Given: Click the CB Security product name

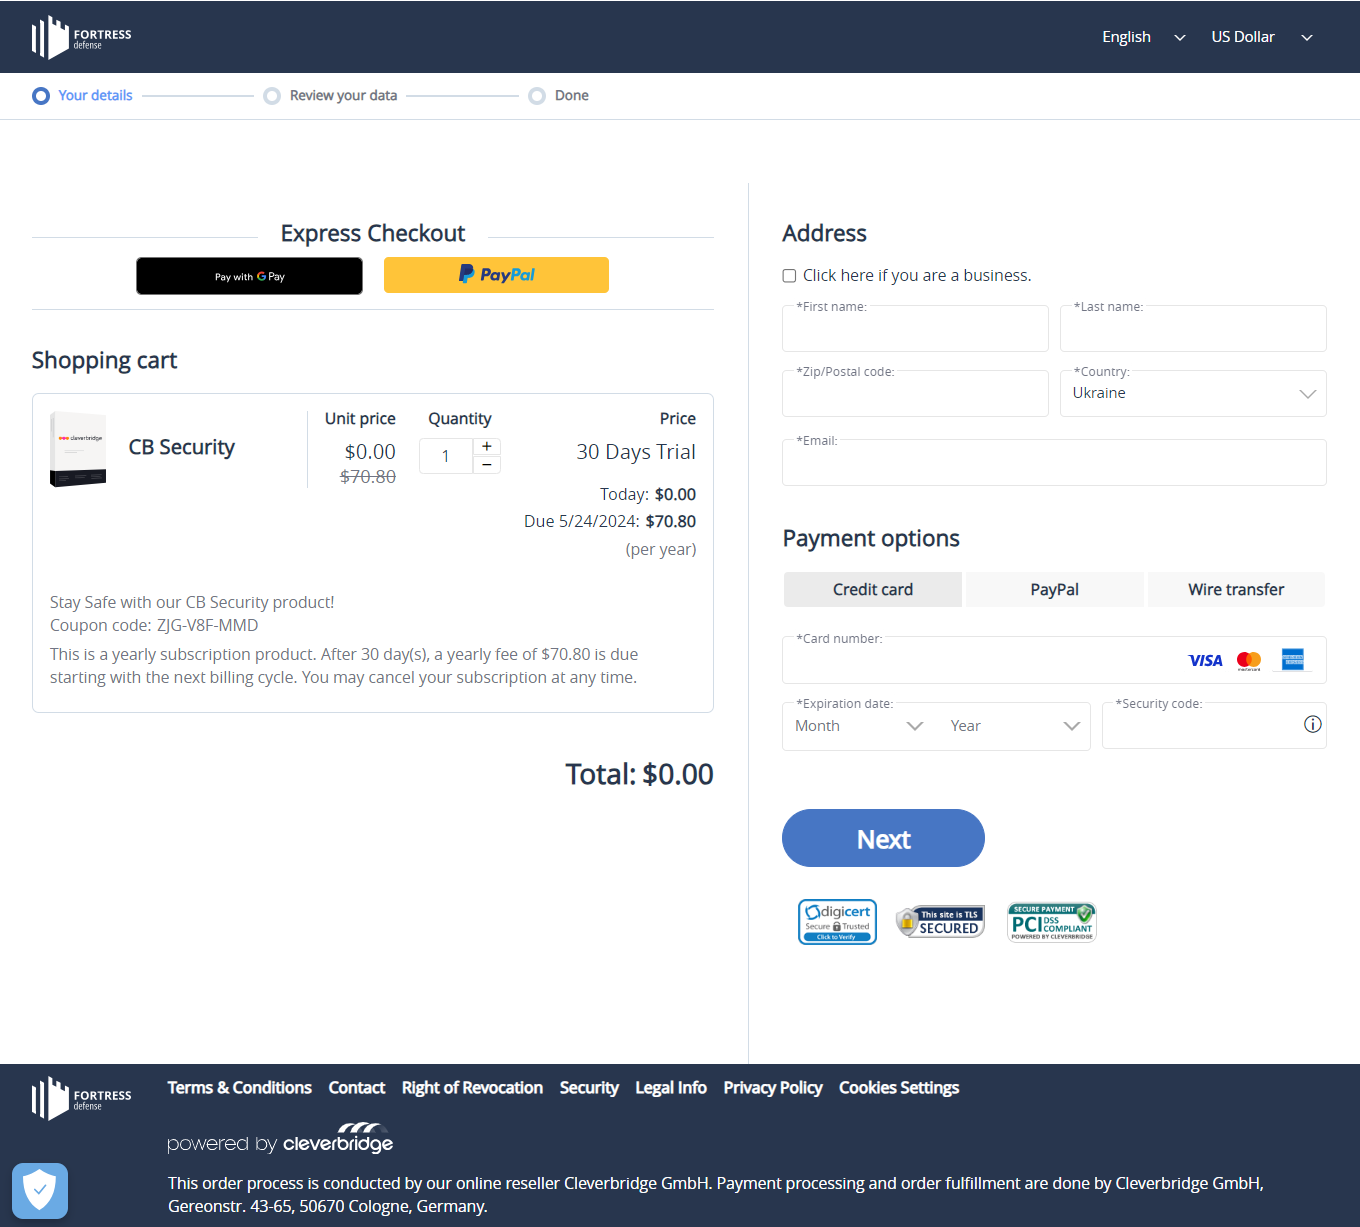Looking at the screenshot, I should pyautogui.click(x=182, y=448).
